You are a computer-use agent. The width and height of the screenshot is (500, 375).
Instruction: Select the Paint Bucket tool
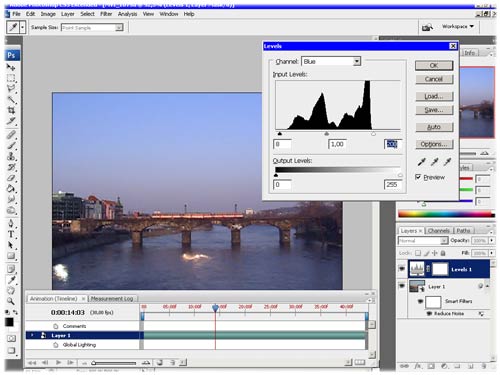coord(11,189)
